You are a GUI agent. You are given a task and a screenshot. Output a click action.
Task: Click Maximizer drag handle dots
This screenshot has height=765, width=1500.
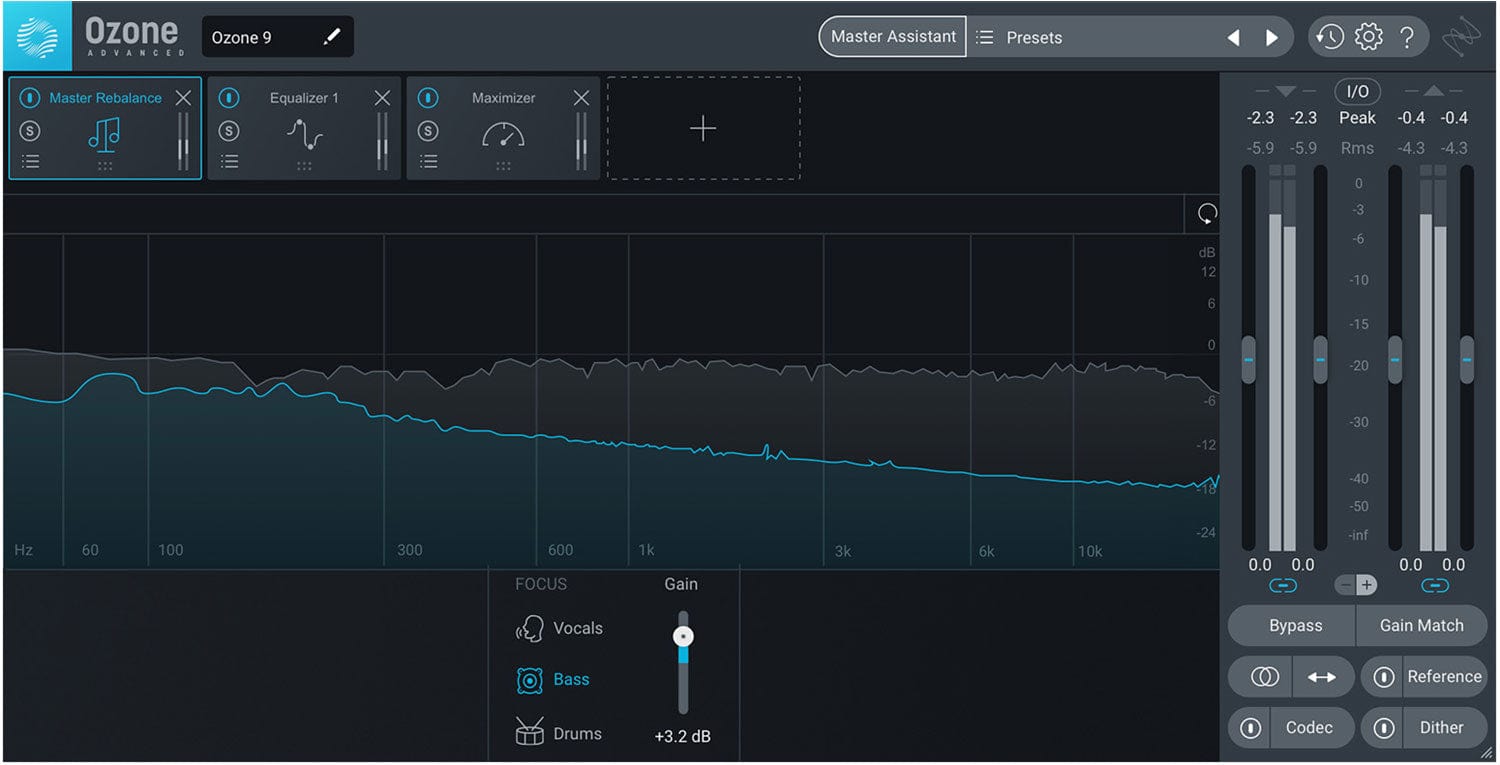pos(503,167)
